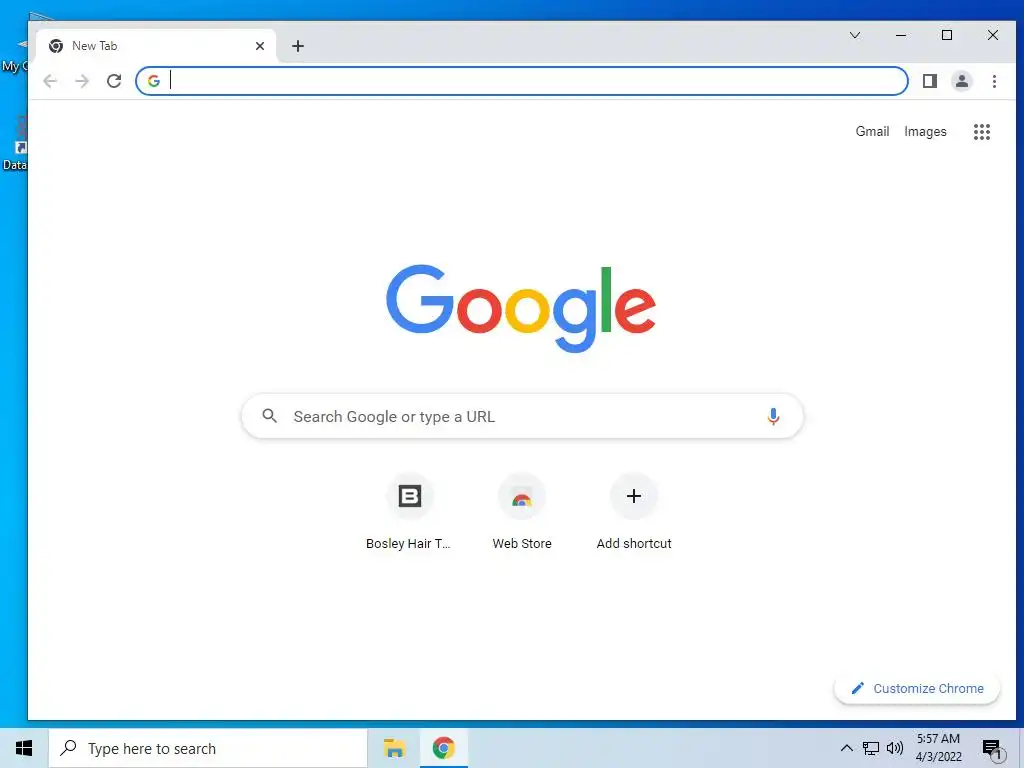Click the Google logo
Image resolution: width=1024 pixels, height=768 pixels.
[x=521, y=308]
